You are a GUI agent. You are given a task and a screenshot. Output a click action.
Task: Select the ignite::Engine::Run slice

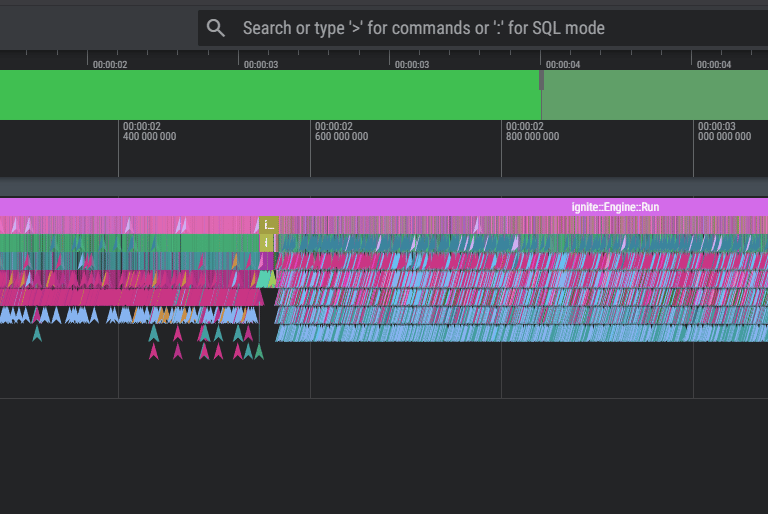[x=615, y=207]
